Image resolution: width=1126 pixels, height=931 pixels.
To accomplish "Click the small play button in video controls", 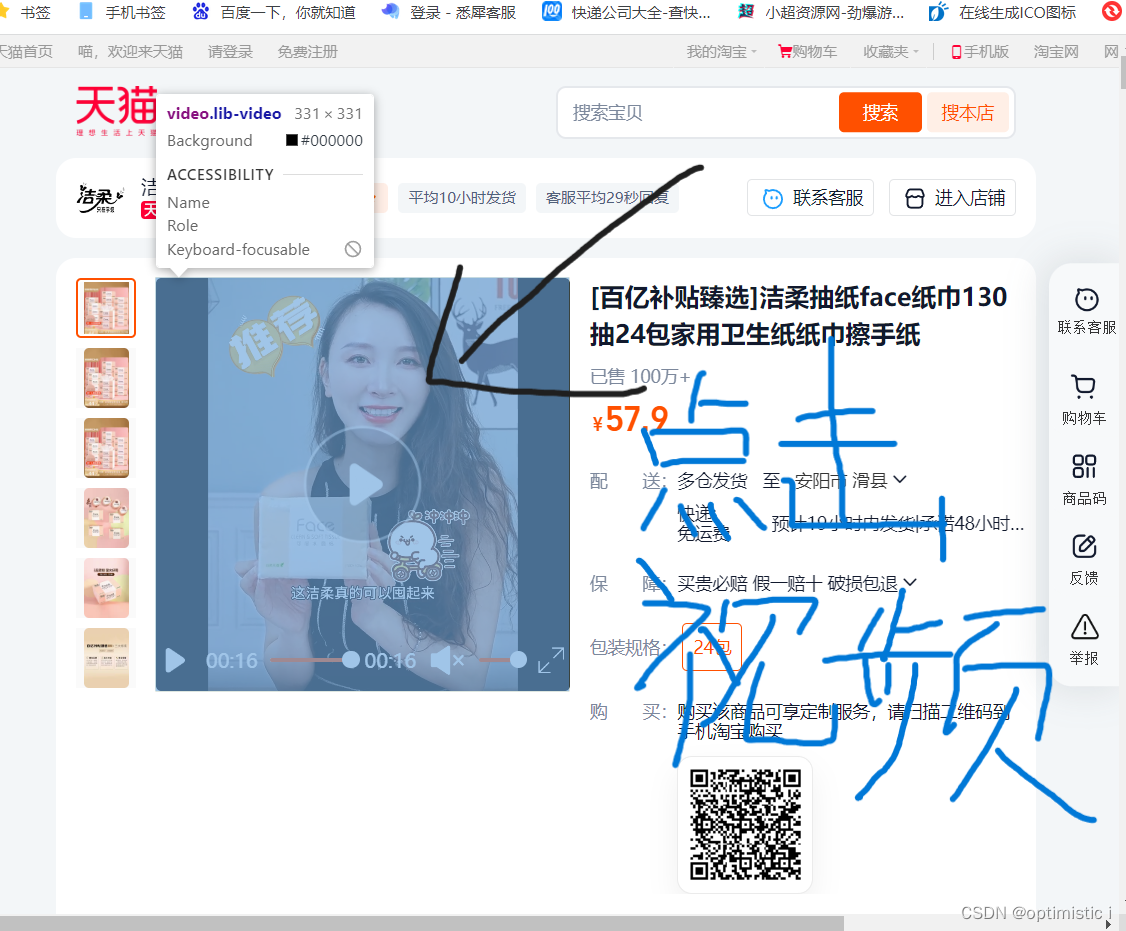I will (175, 660).
